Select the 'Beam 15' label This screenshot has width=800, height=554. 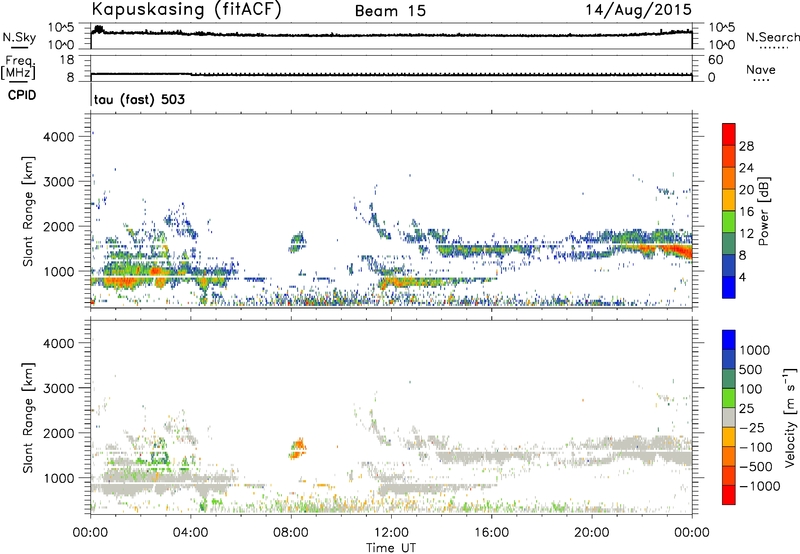pos(390,11)
